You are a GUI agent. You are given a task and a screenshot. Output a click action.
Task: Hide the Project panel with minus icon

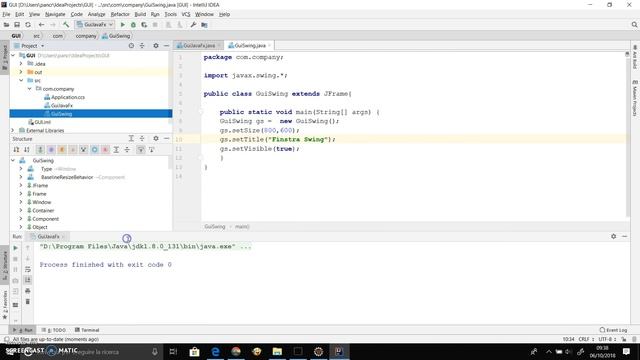[x=166, y=46]
